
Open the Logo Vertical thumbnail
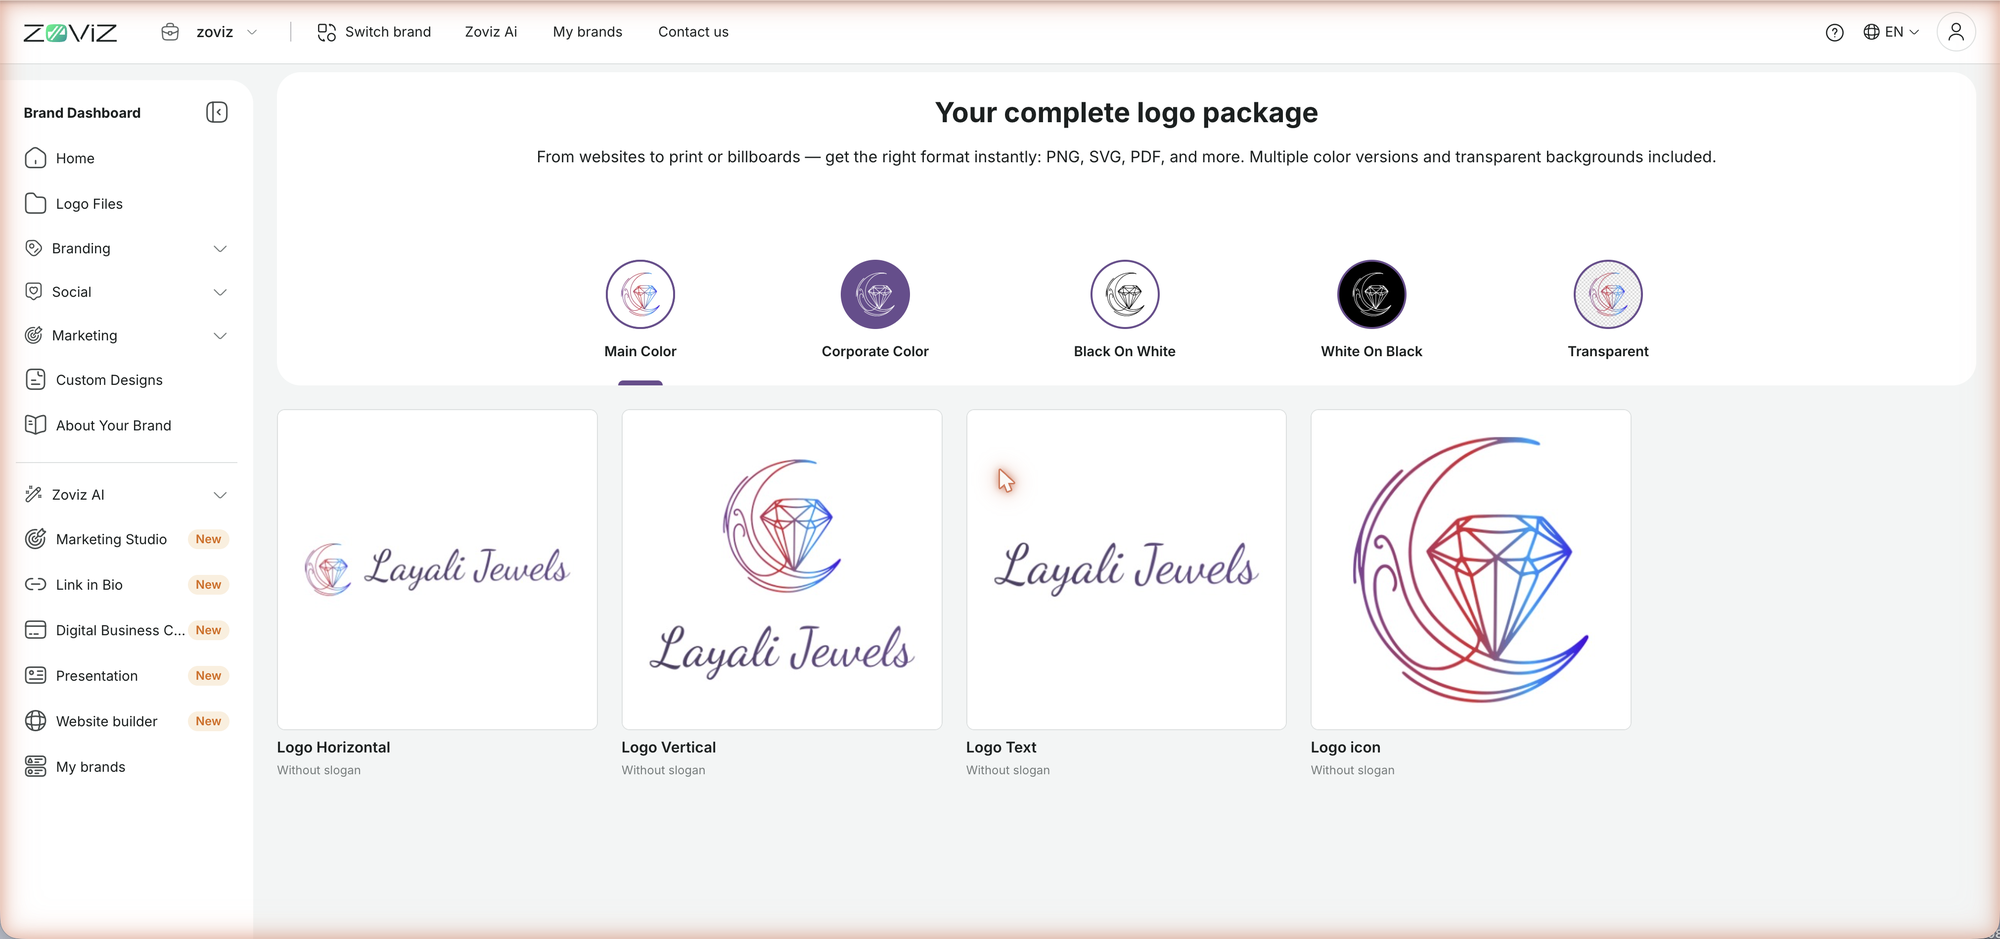click(782, 569)
